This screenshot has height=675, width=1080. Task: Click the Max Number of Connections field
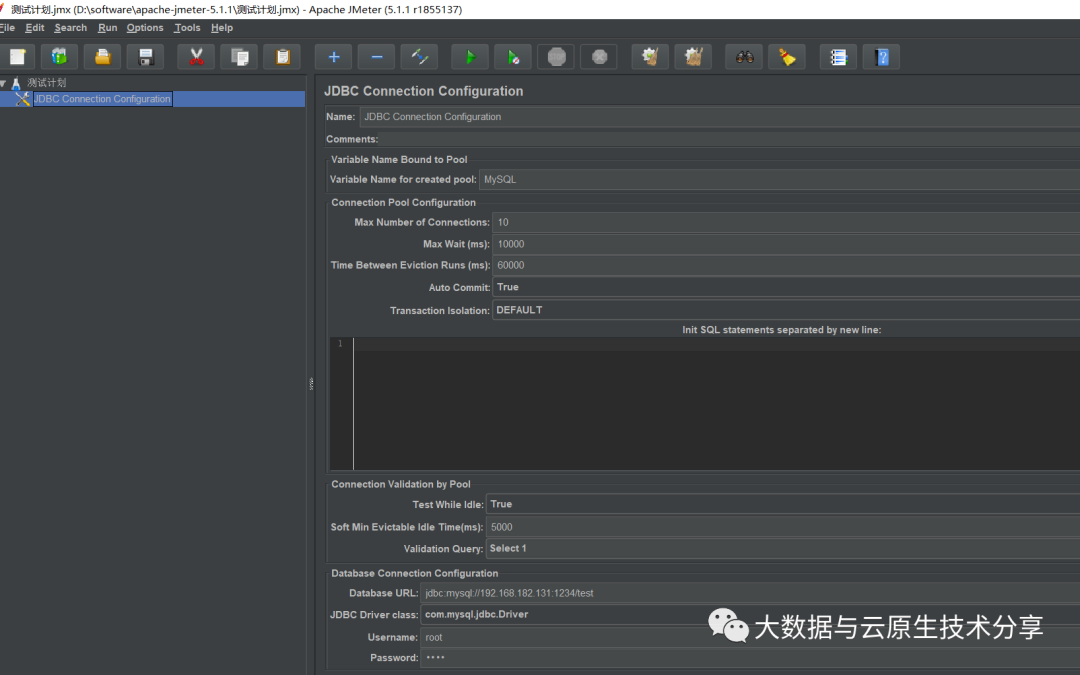coord(786,222)
